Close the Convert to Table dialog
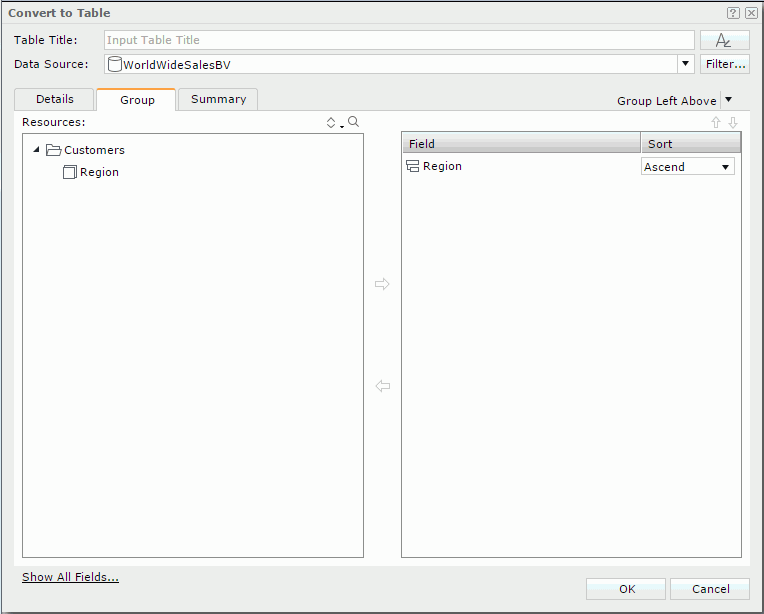 pos(751,13)
